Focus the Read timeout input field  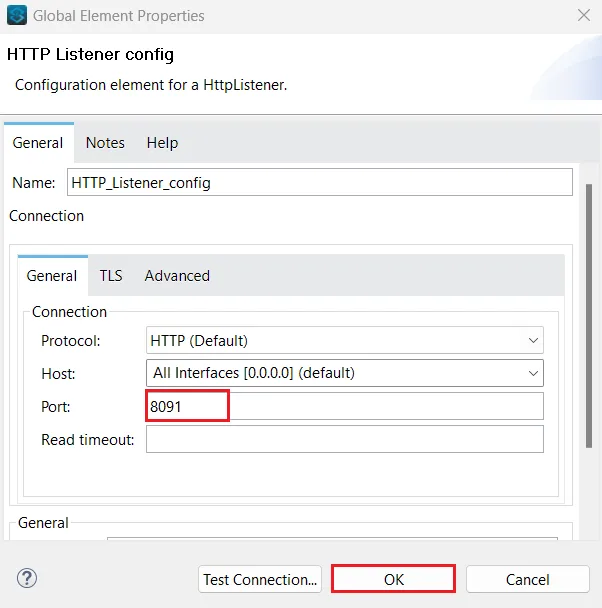345,439
